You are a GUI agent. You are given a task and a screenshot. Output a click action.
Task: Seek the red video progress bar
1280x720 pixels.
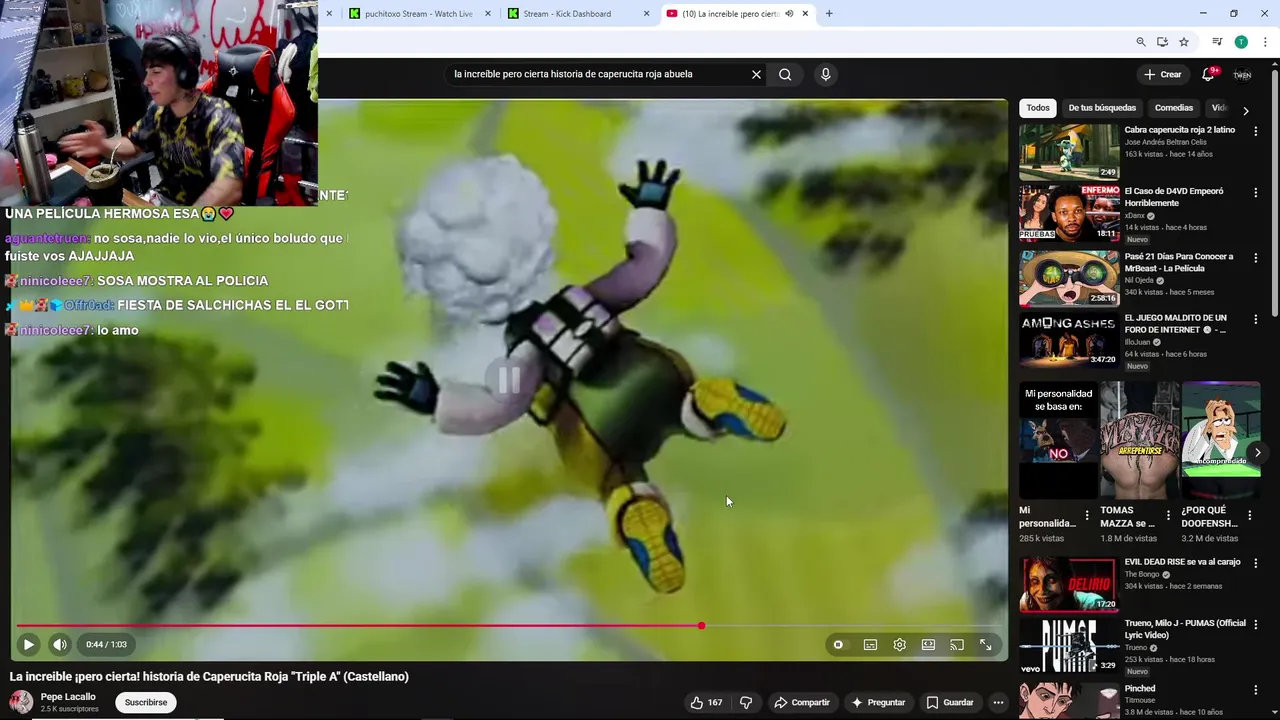510,626
